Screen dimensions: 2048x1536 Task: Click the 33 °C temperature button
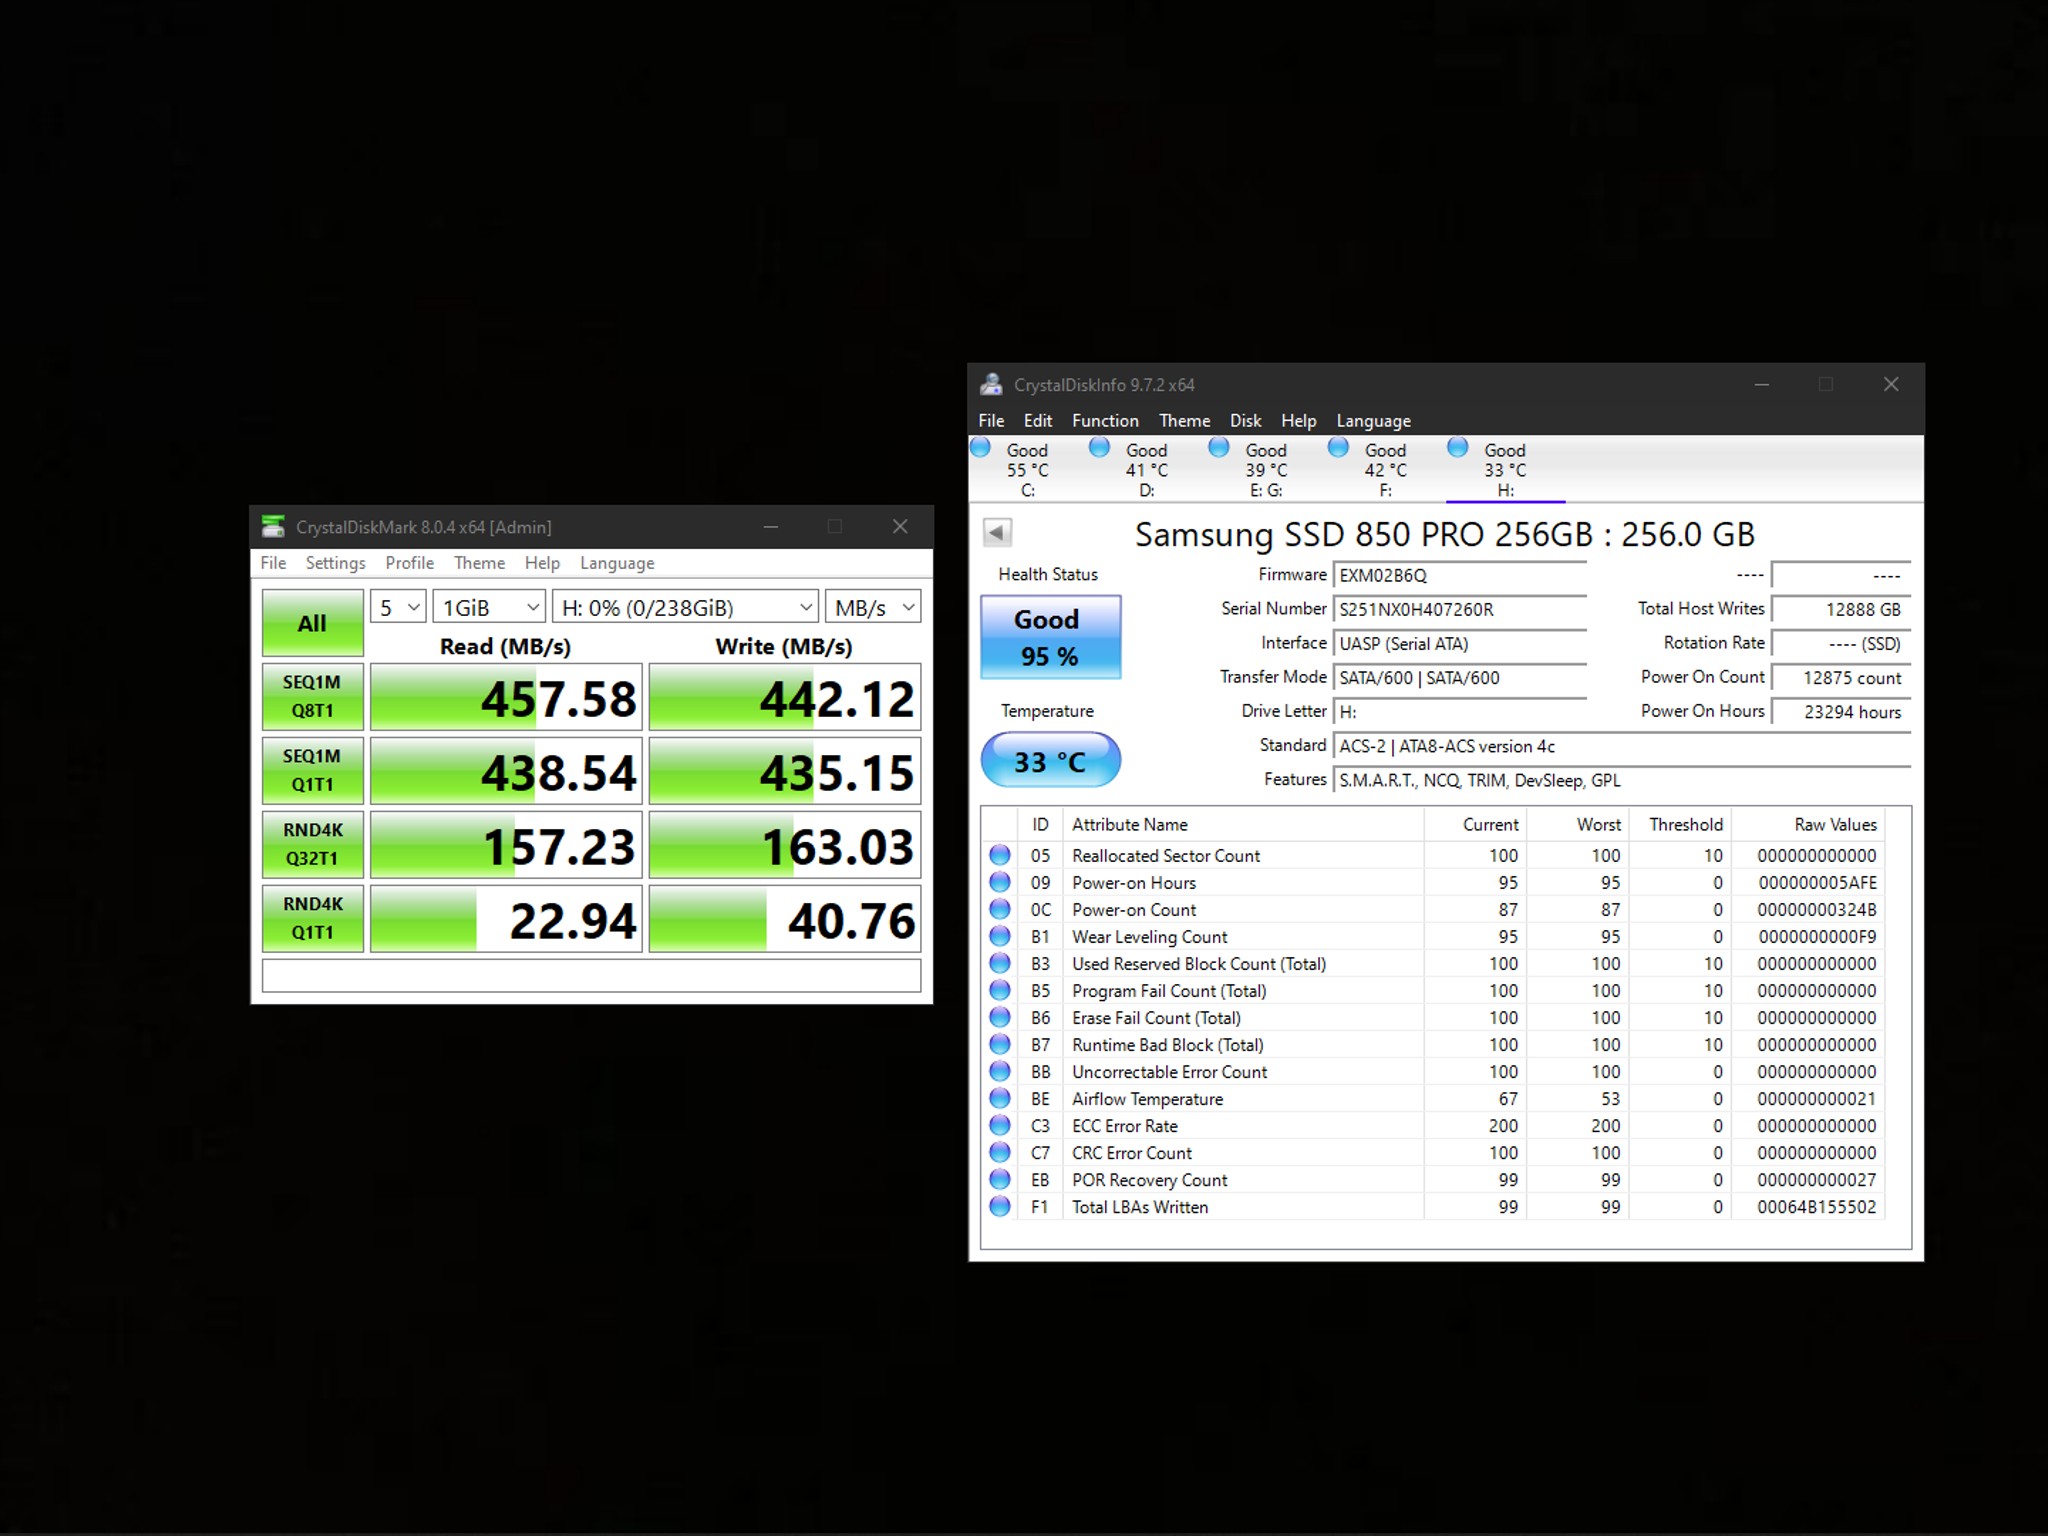1050,760
